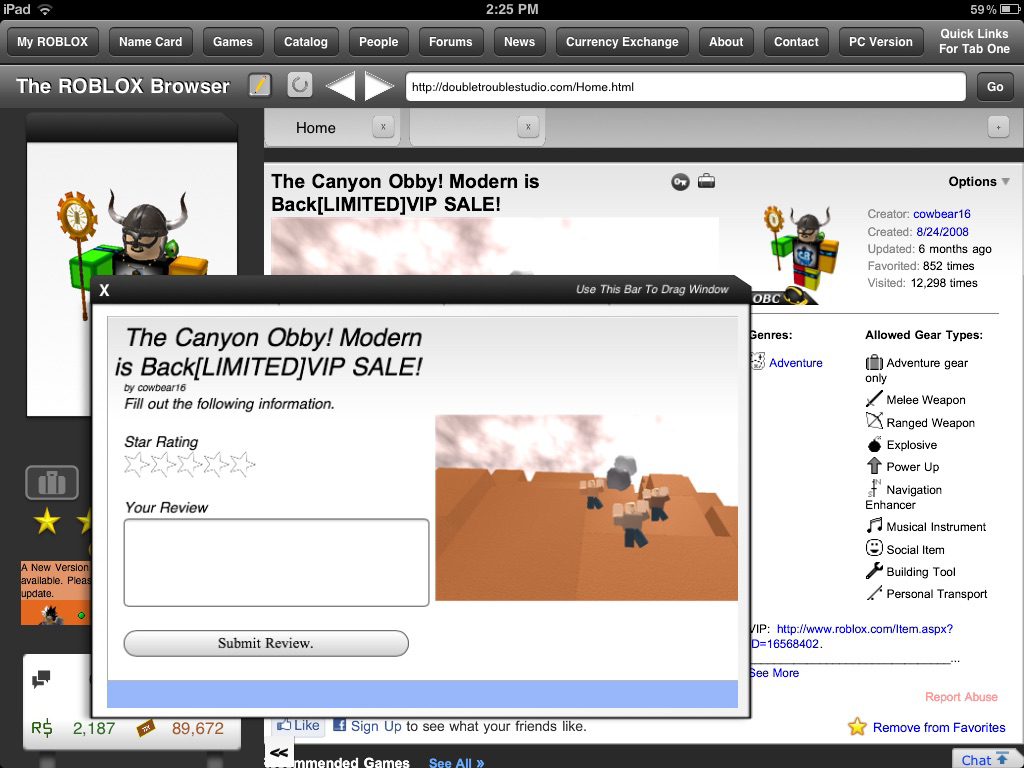The height and width of the screenshot is (768, 1024).
Task: Open the chat bubbles icon in the left panel
Action: click(41, 679)
